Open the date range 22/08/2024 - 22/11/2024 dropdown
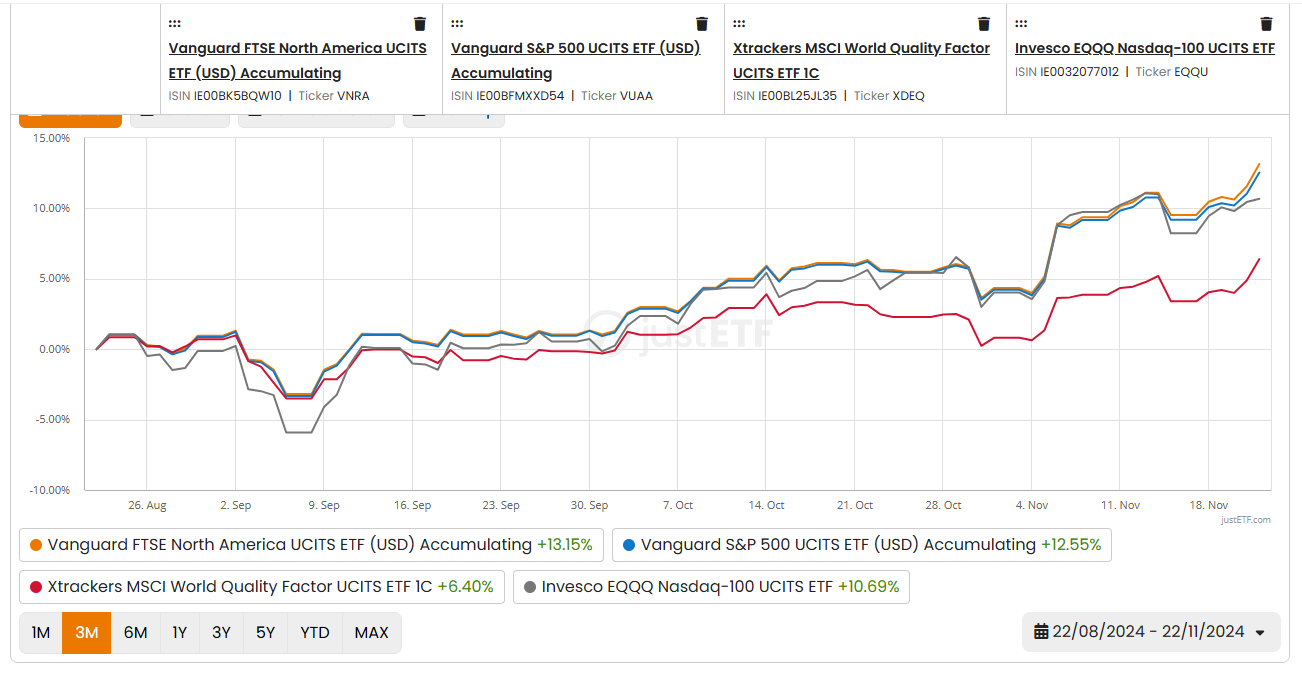Screen dimensions: 1302x677 click(x=1151, y=631)
